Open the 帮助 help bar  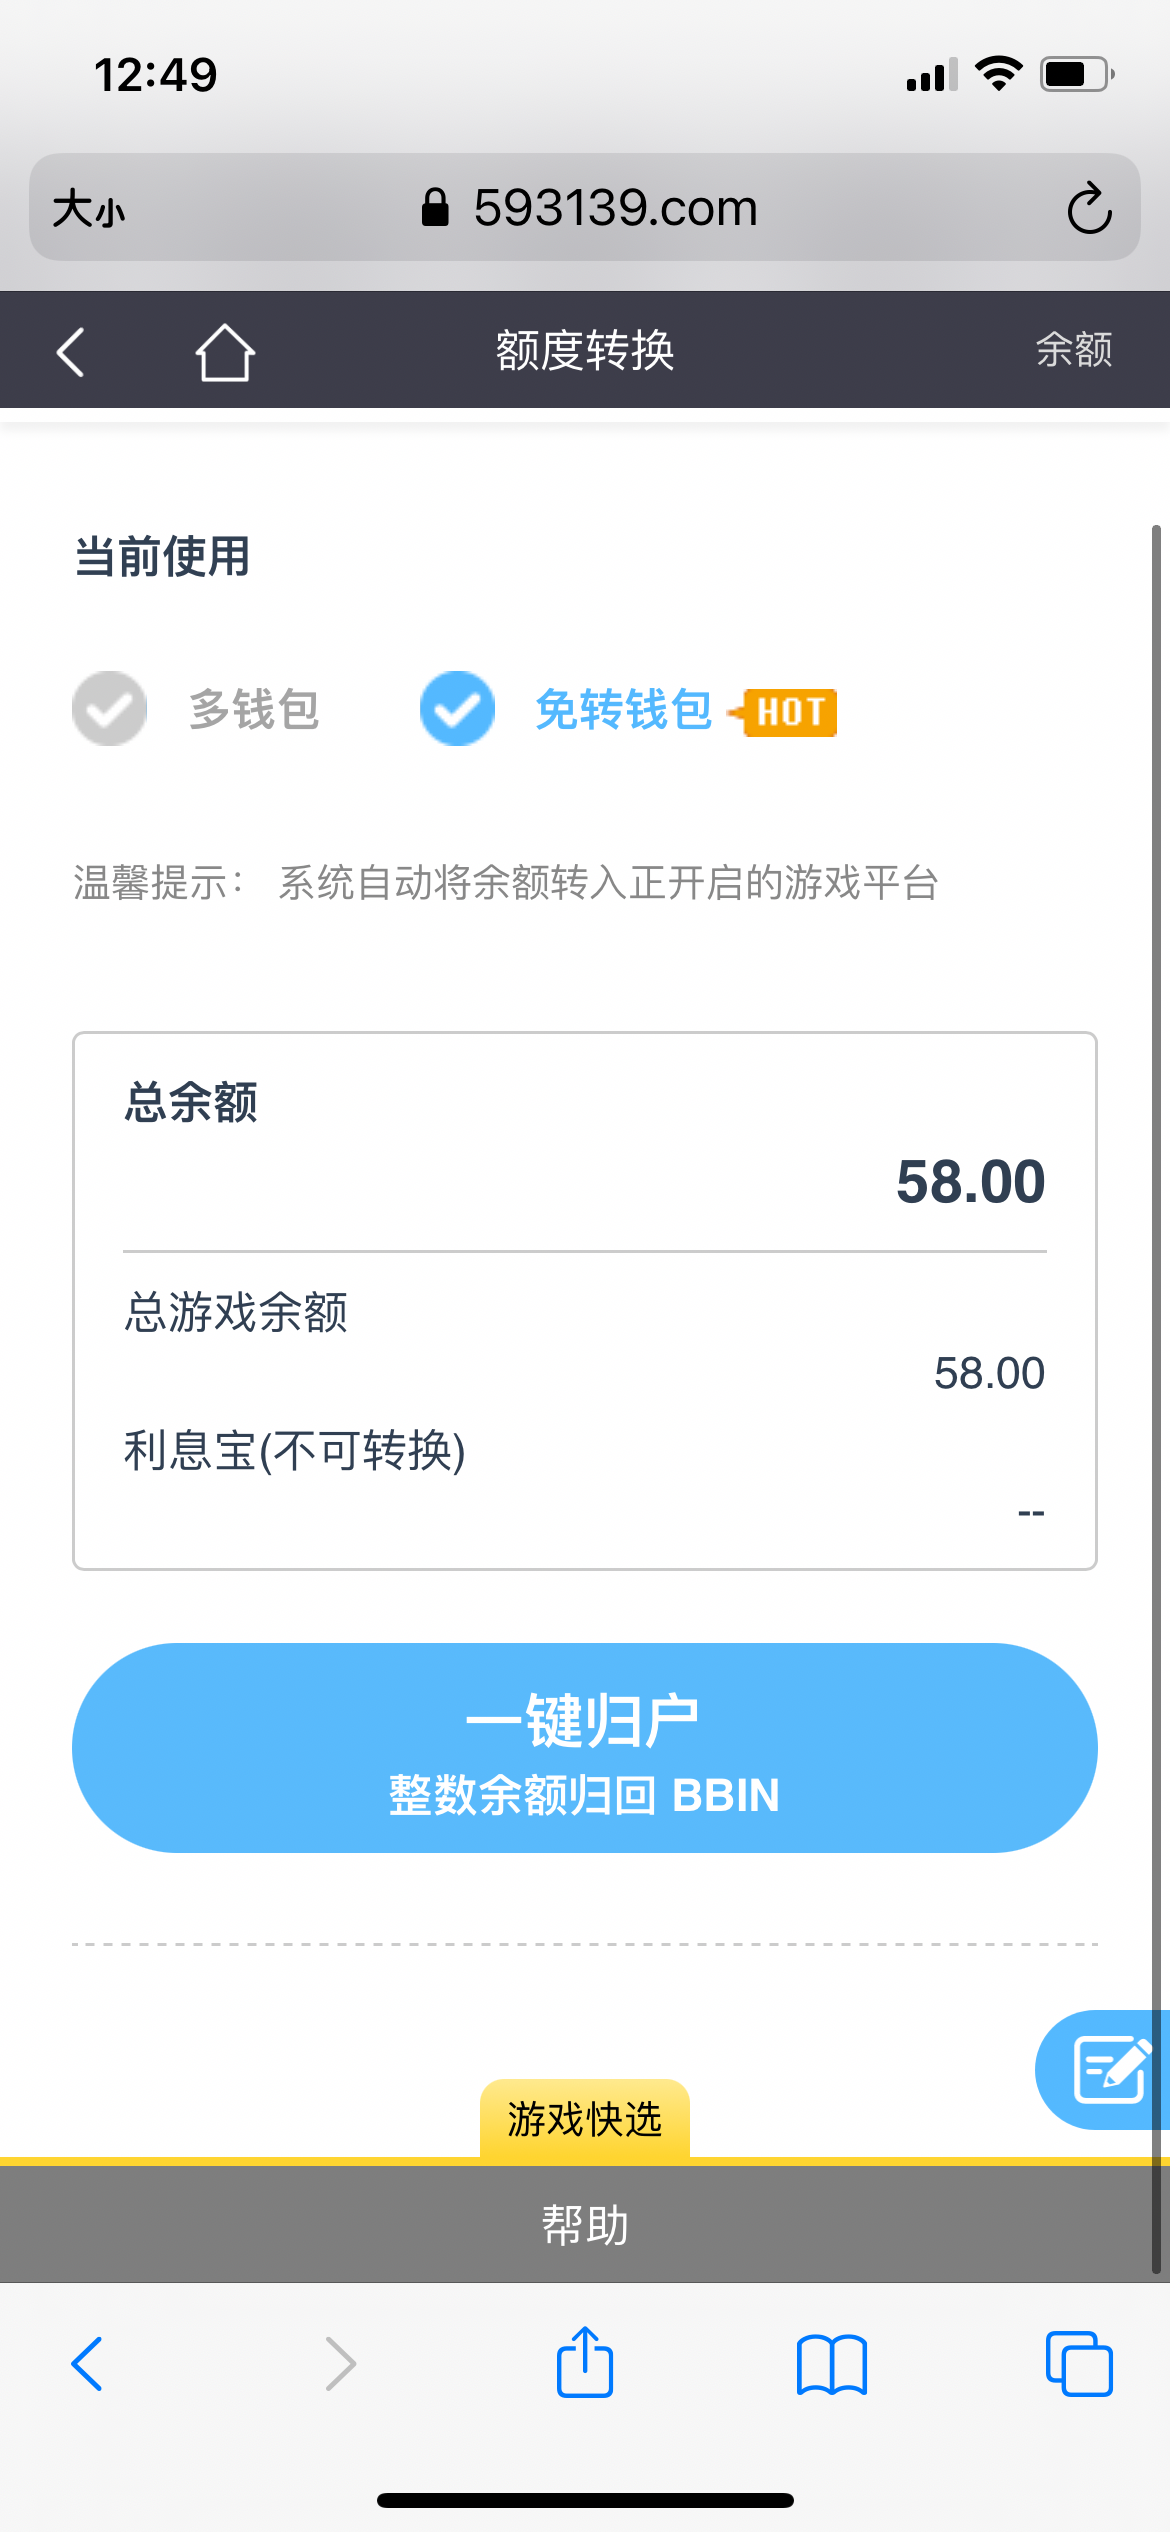585,2225
